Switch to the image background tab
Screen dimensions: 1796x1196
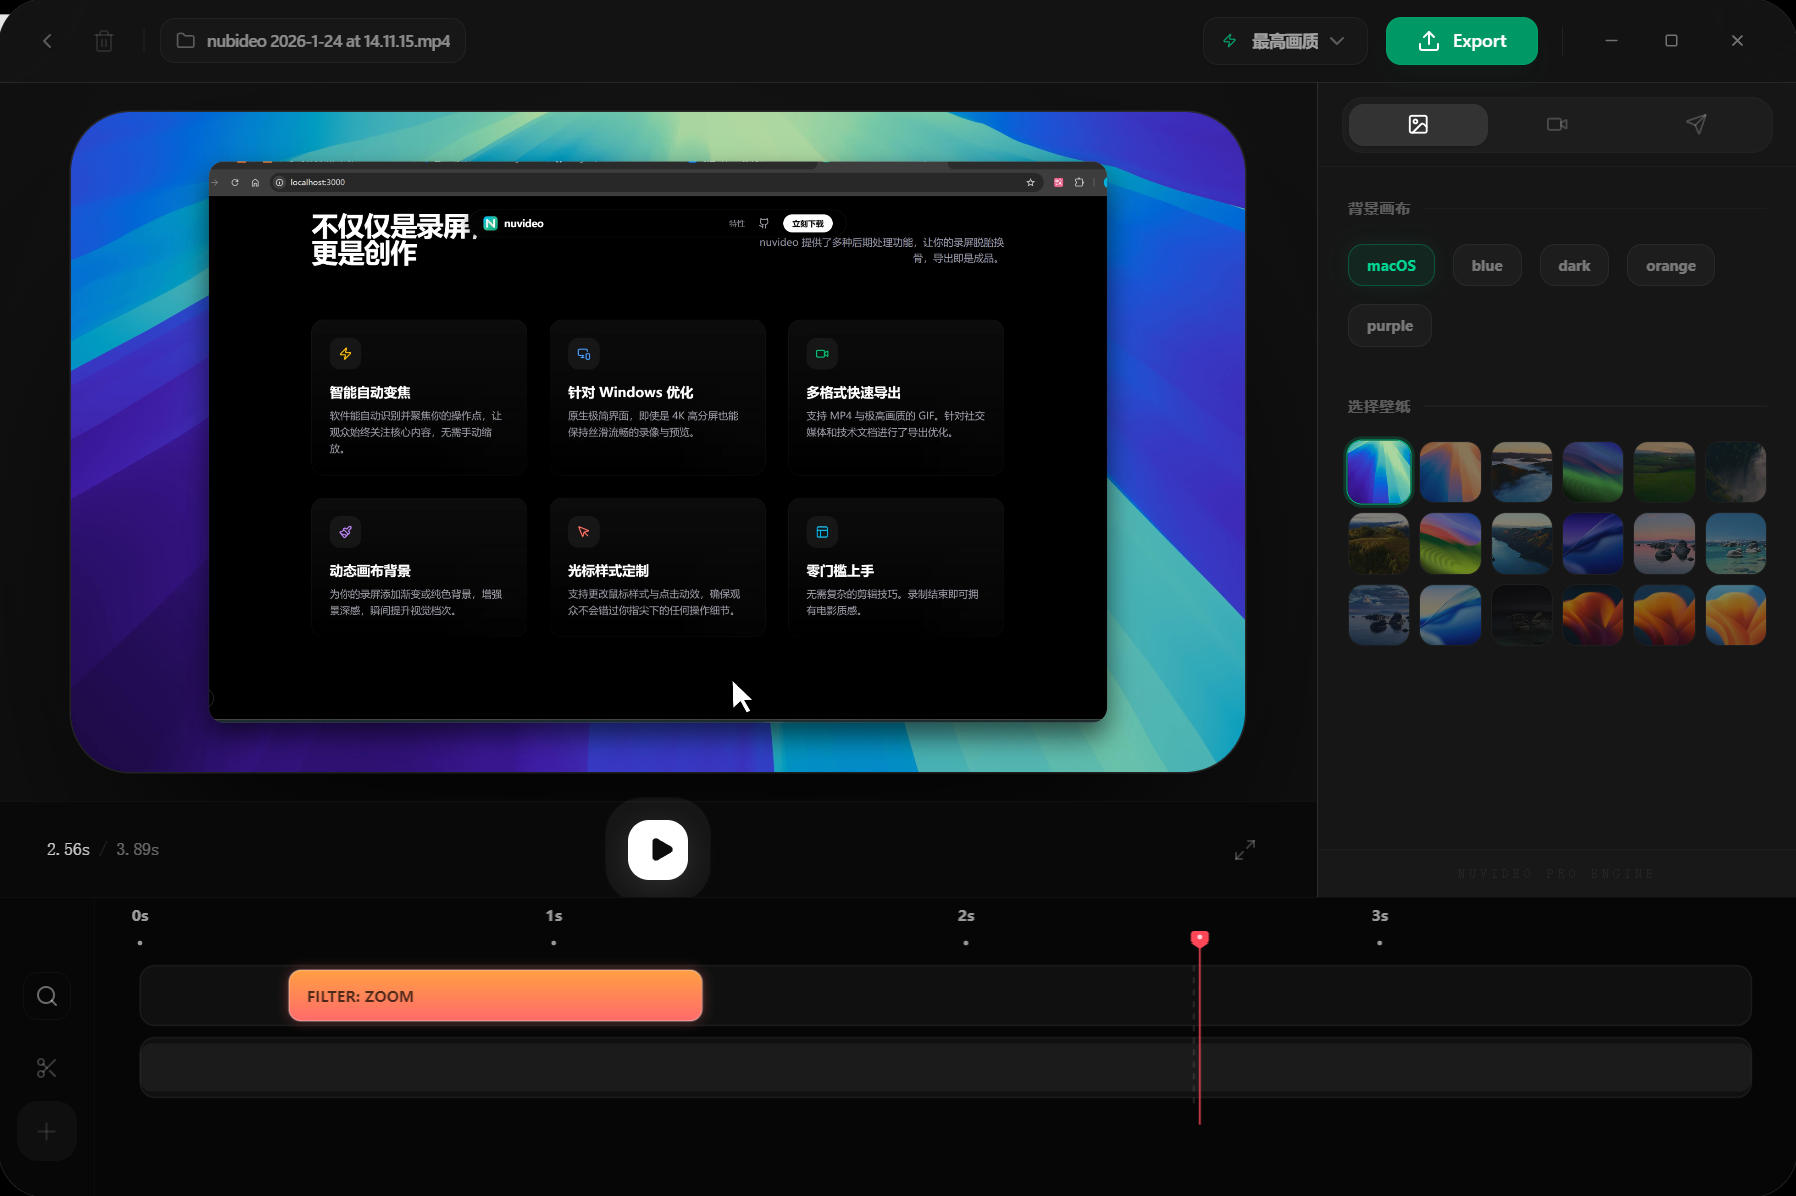point(1417,124)
